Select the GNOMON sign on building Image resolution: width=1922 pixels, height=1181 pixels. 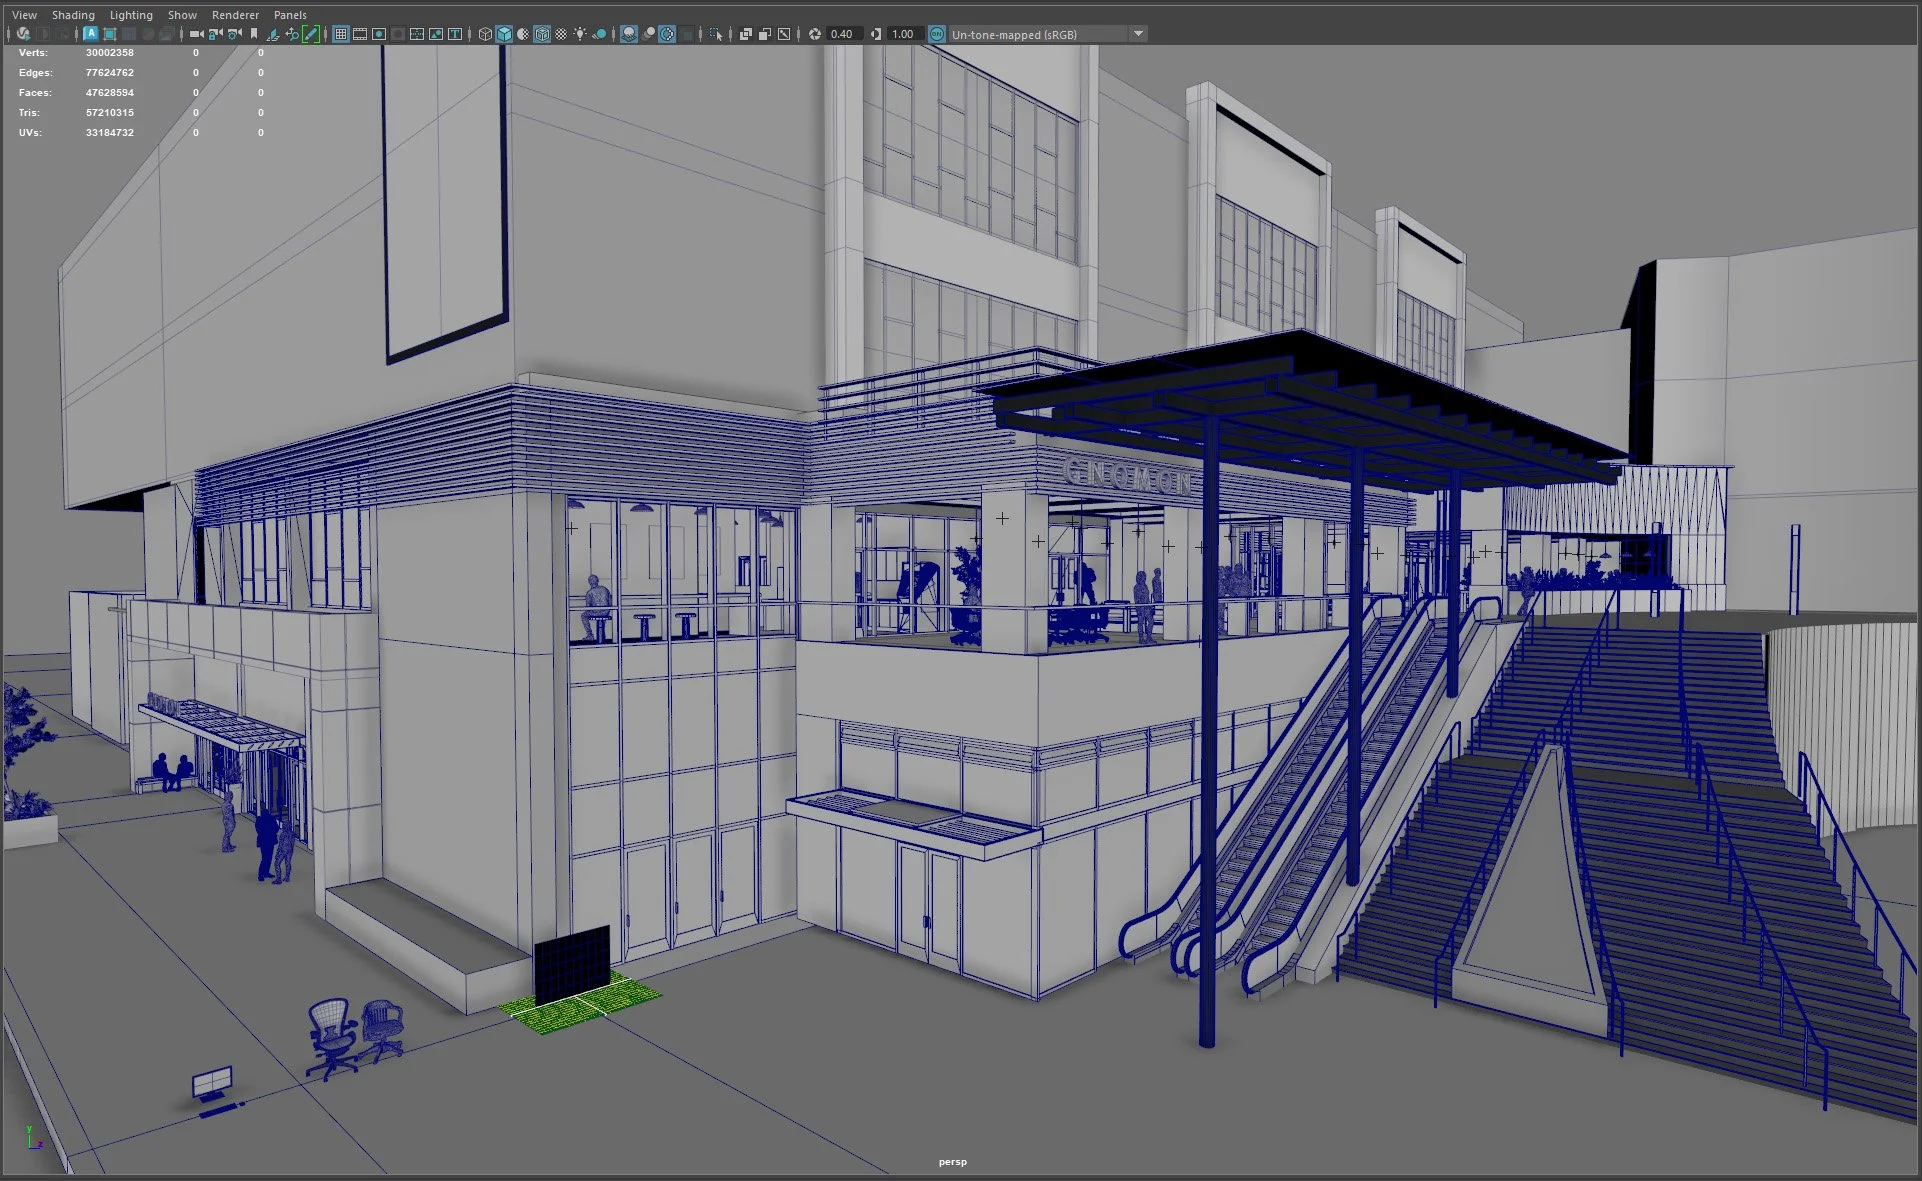point(1128,478)
